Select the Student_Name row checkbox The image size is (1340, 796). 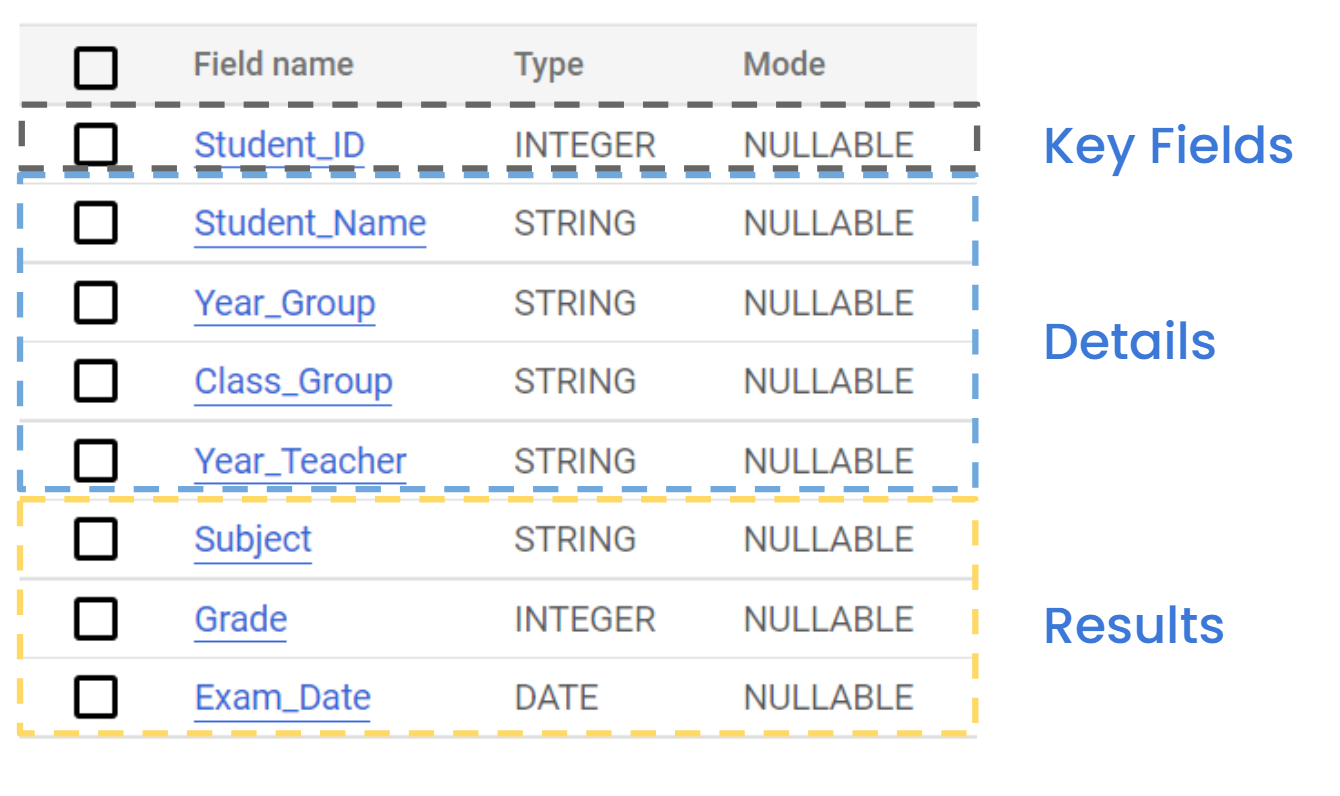(96, 222)
